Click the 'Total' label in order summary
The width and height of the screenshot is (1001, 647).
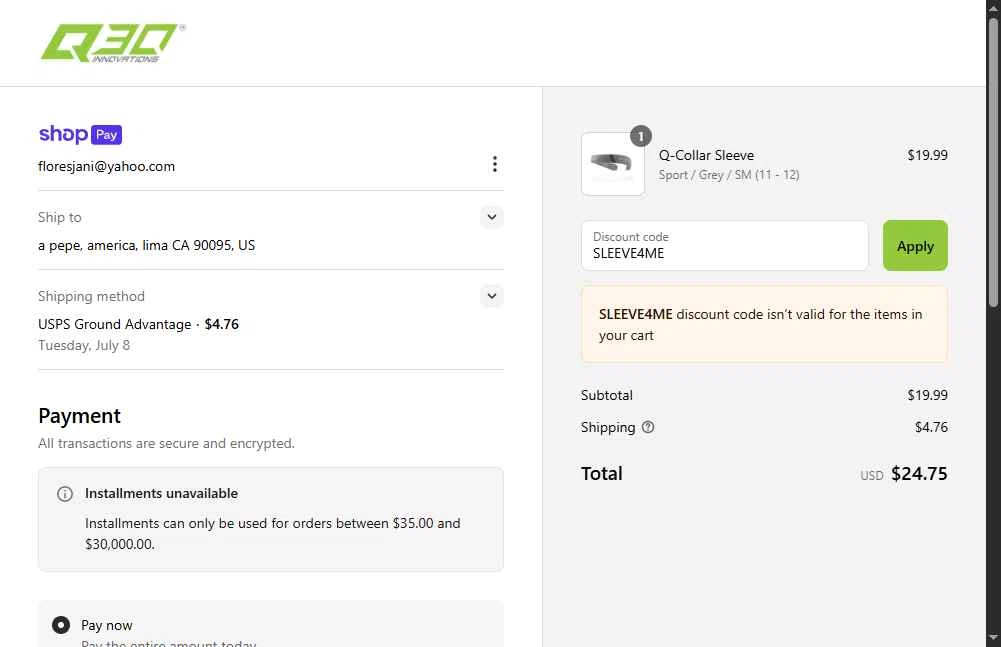pyautogui.click(x=601, y=474)
